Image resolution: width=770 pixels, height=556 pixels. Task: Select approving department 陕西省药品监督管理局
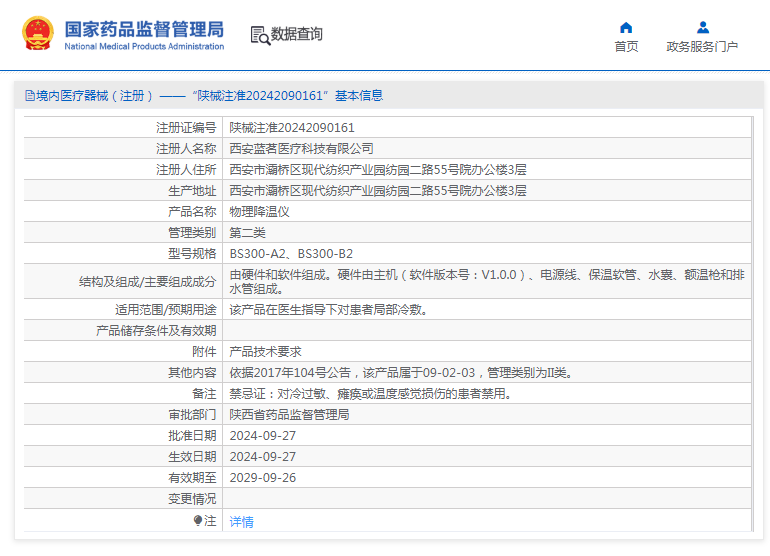coord(289,415)
